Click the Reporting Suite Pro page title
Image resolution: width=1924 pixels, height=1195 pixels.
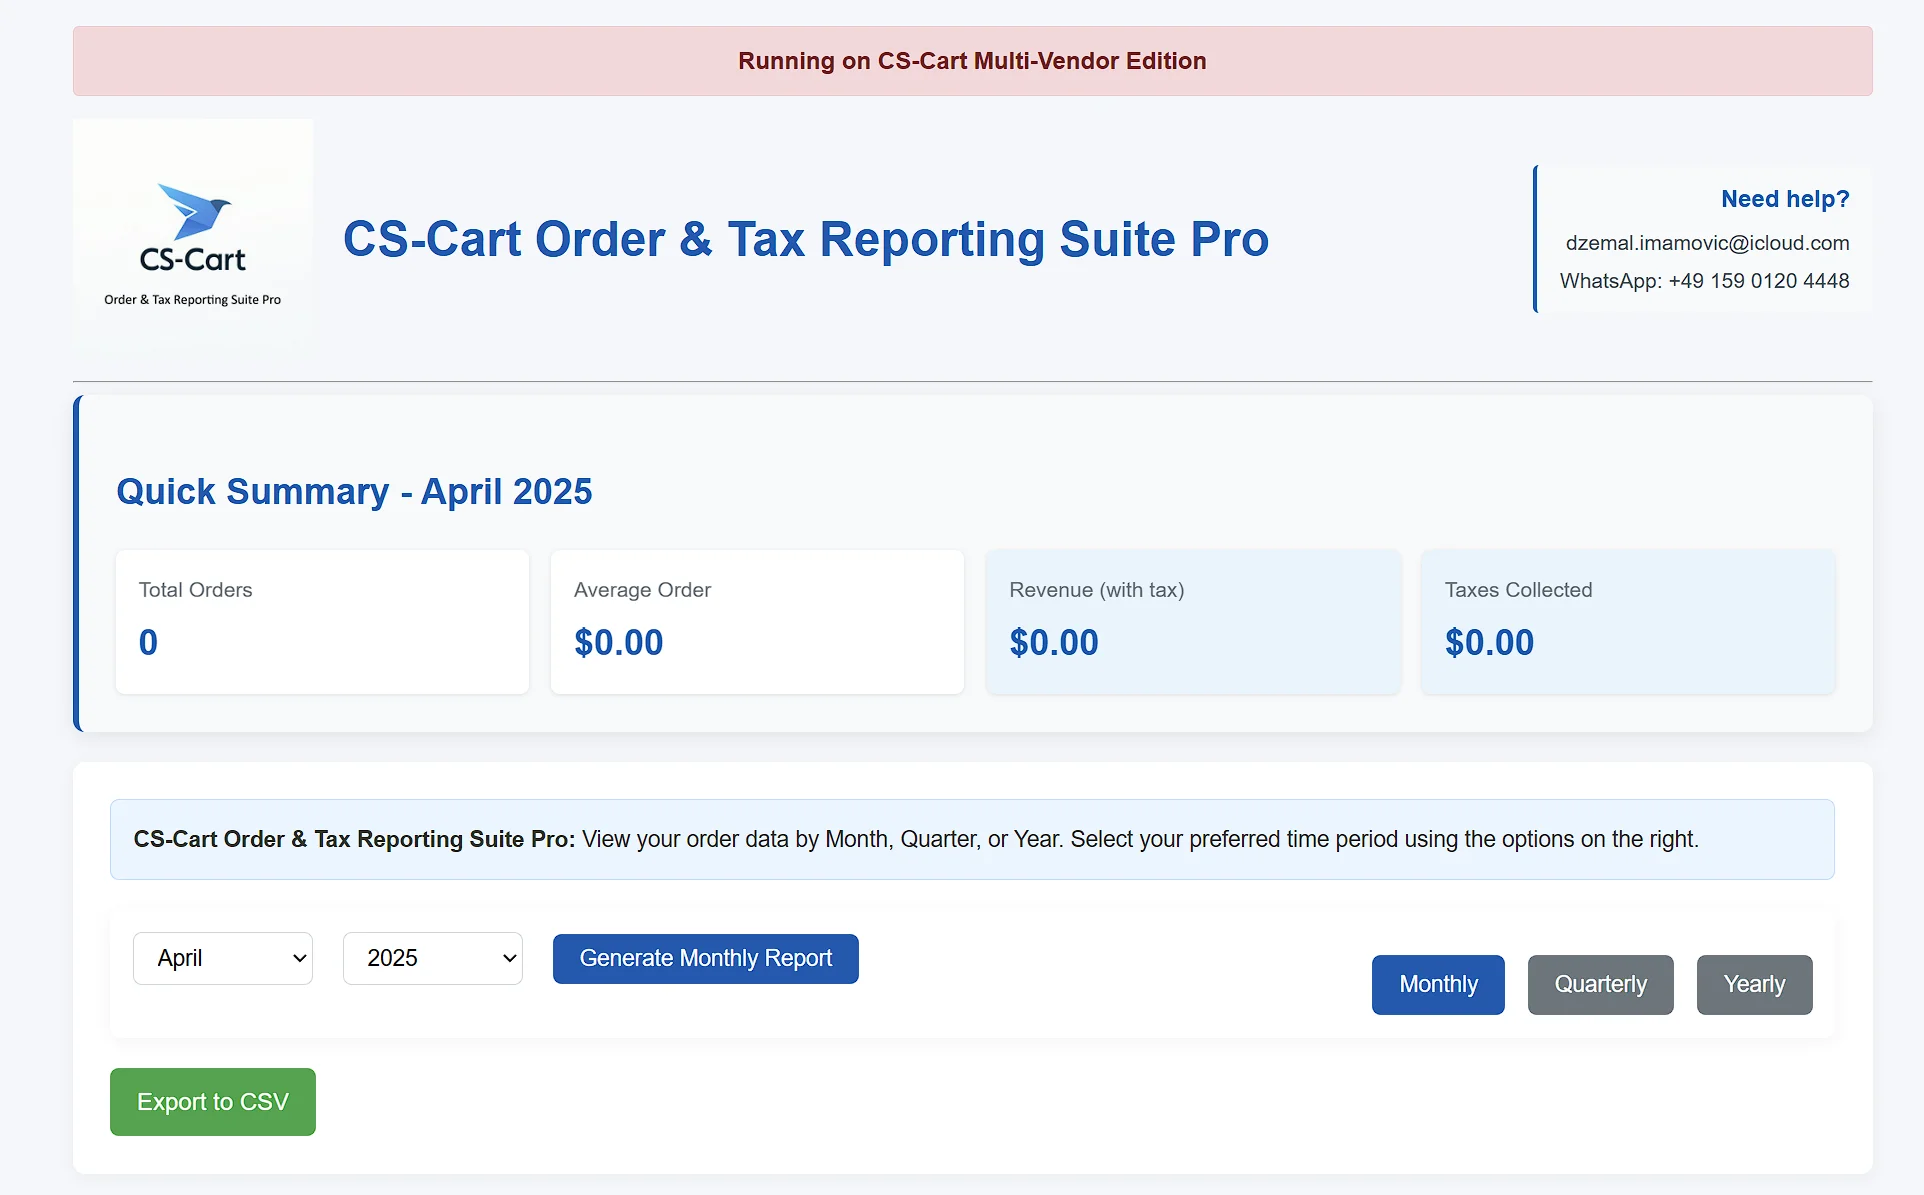806,239
